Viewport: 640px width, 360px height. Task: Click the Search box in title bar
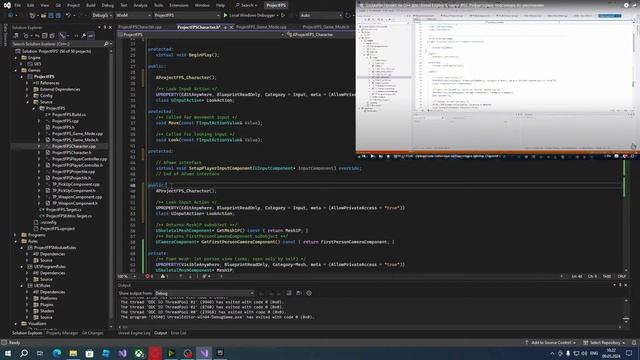(247, 5)
